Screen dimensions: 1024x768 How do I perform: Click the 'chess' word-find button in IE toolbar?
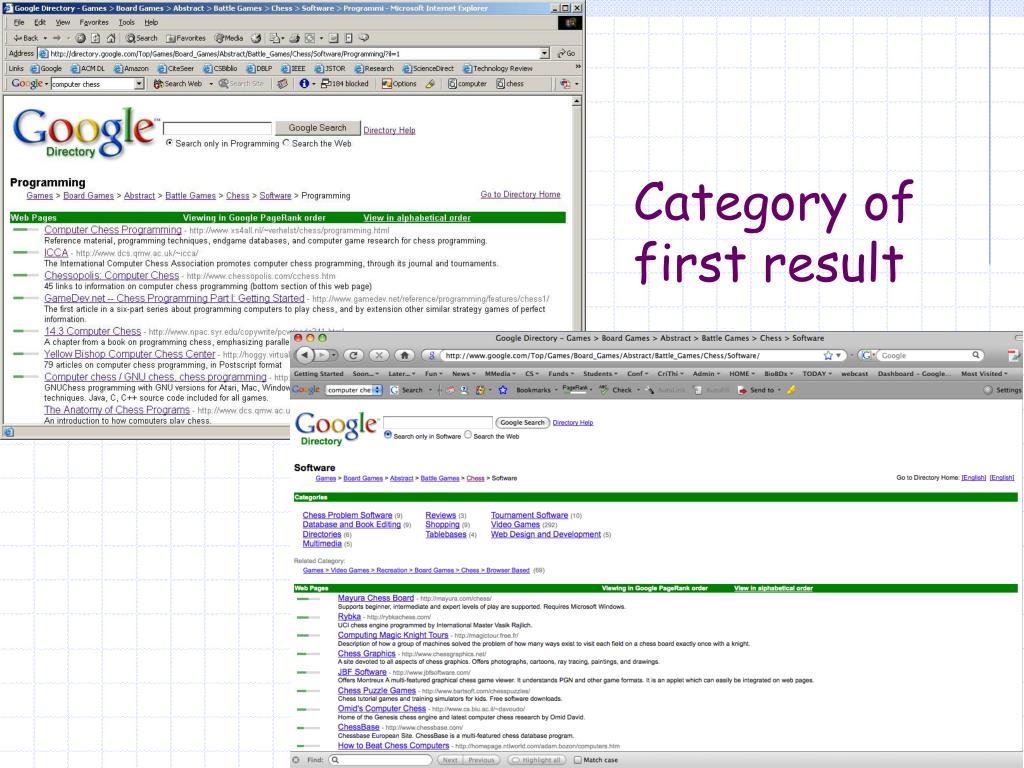pyautogui.click(x=510, y=84)
